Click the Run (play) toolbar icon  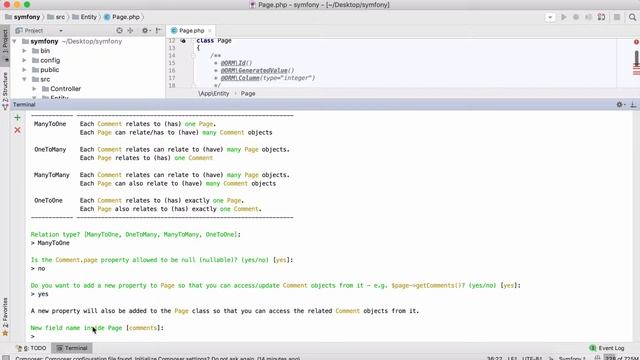pyautogui.click(x=564, y=17)
